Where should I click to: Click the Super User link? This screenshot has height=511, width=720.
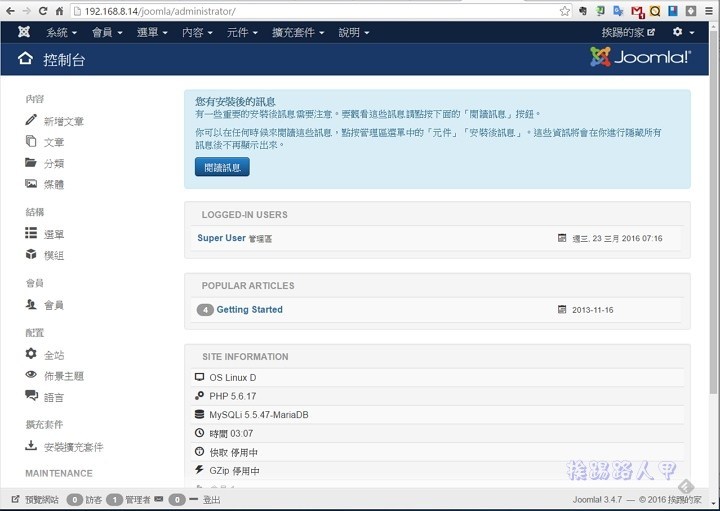(x=221, y=238)
